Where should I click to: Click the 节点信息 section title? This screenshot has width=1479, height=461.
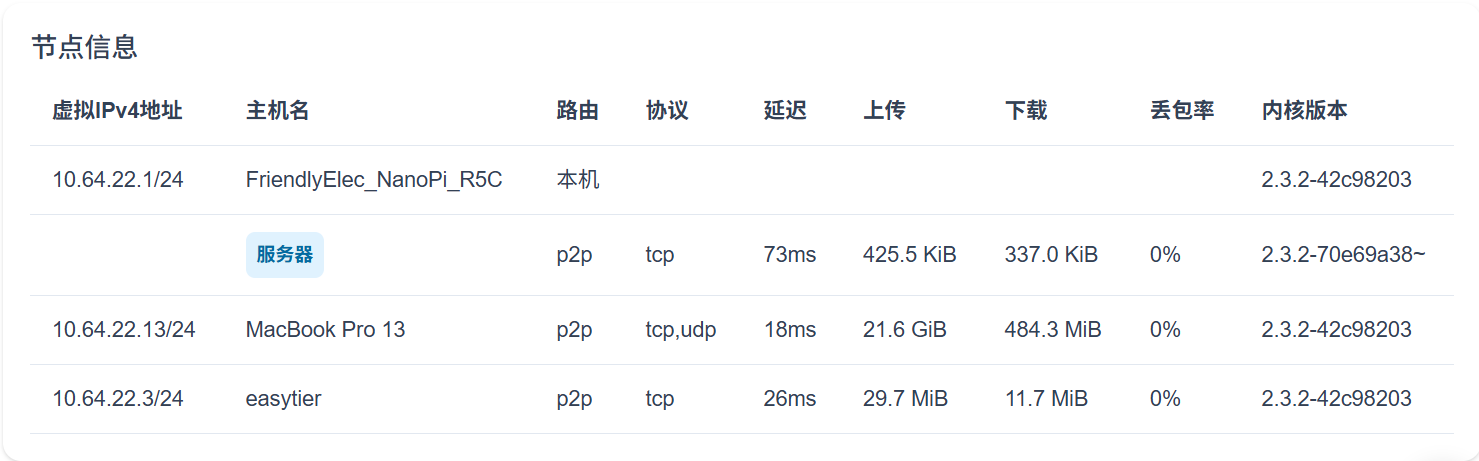[84, 47]
